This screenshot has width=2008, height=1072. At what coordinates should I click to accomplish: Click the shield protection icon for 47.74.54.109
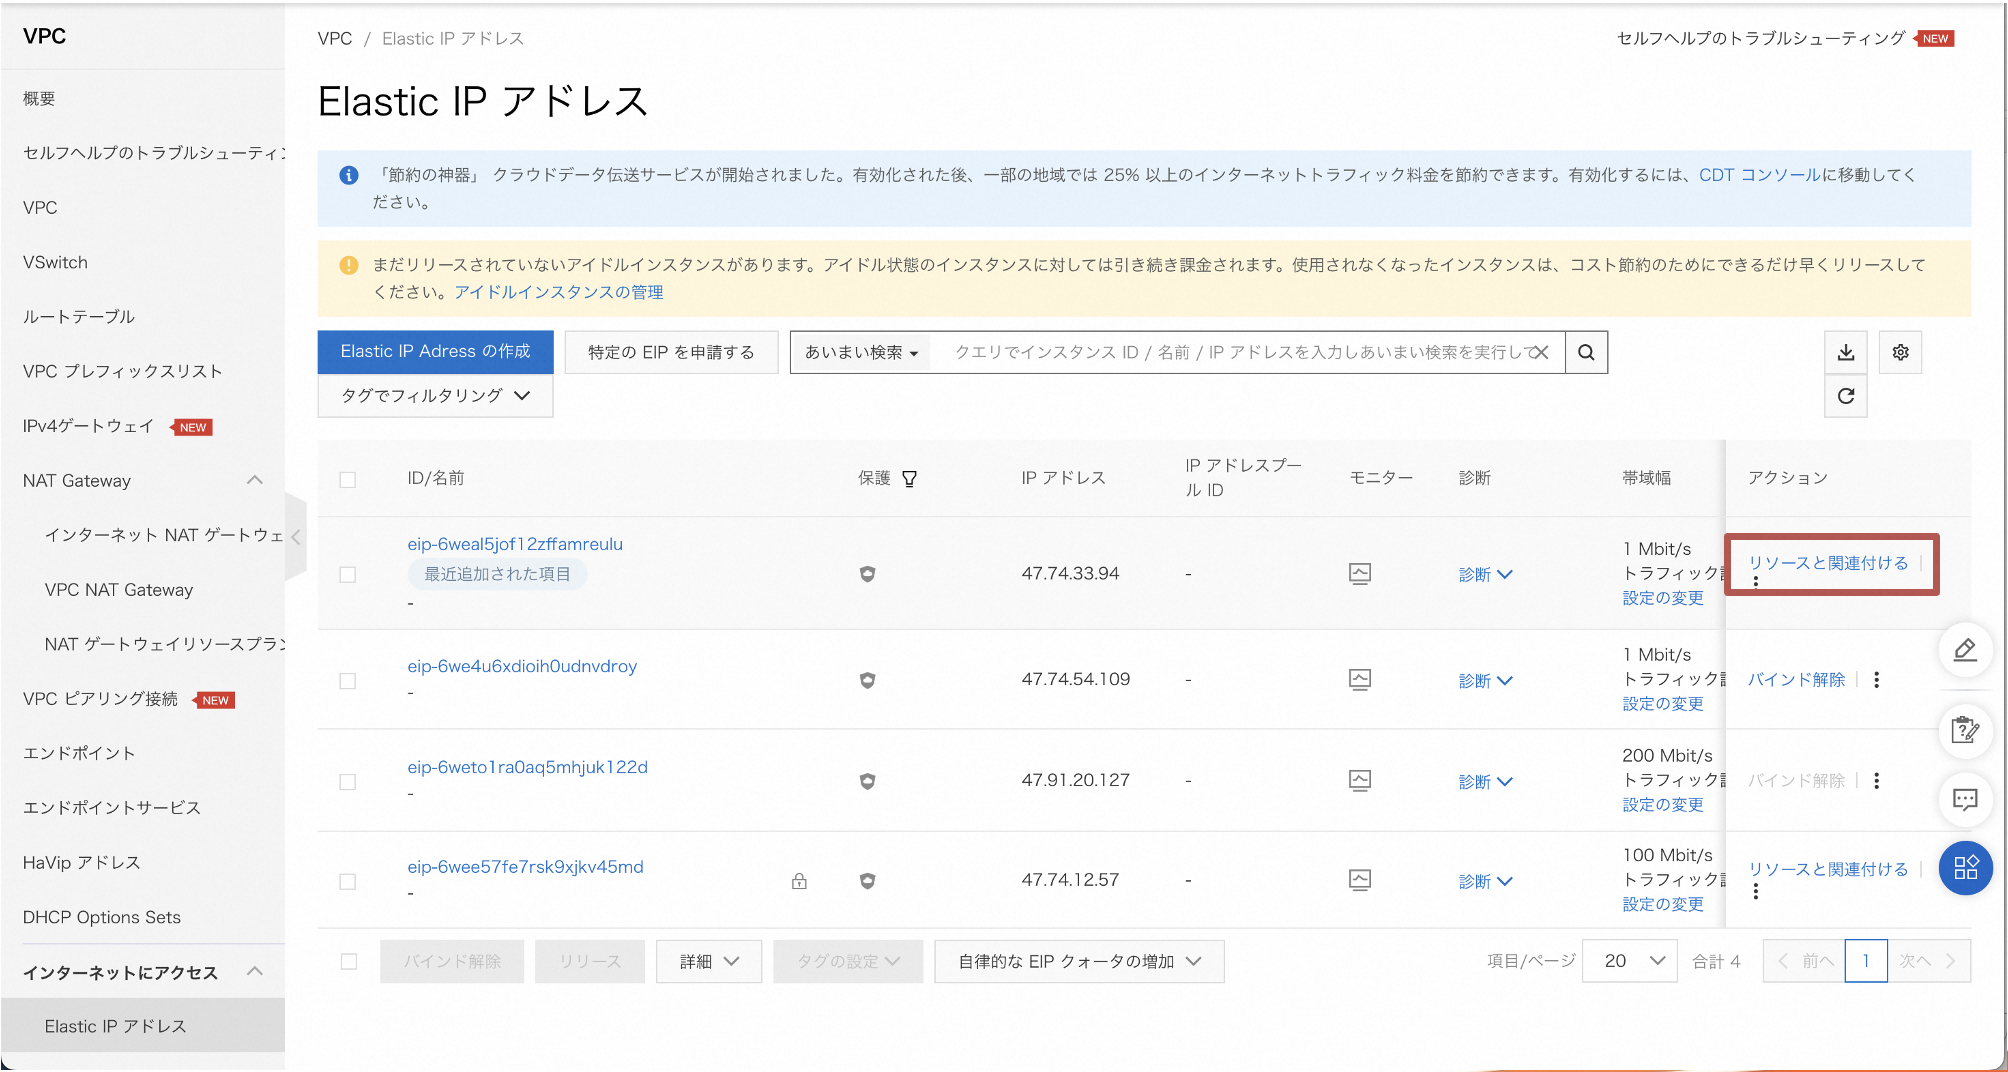pos(867,680)
